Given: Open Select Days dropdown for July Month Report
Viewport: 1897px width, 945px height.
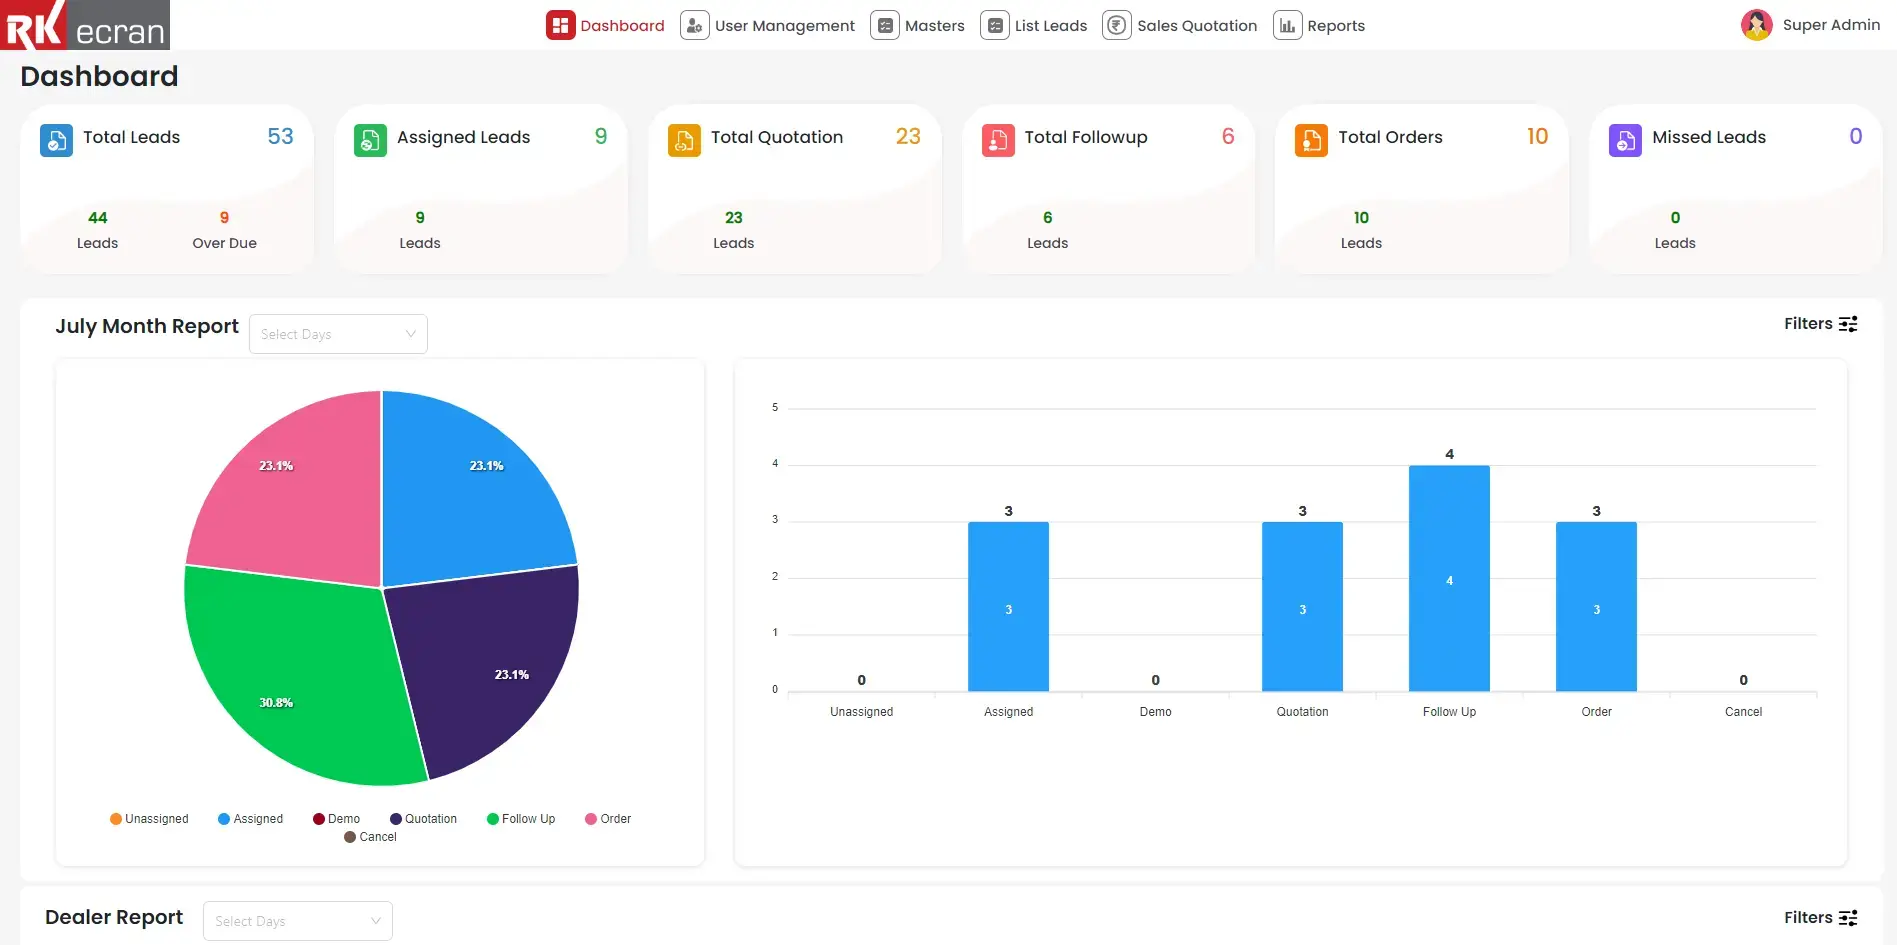Looking at the screenshot, I should [x=338, y=334].
